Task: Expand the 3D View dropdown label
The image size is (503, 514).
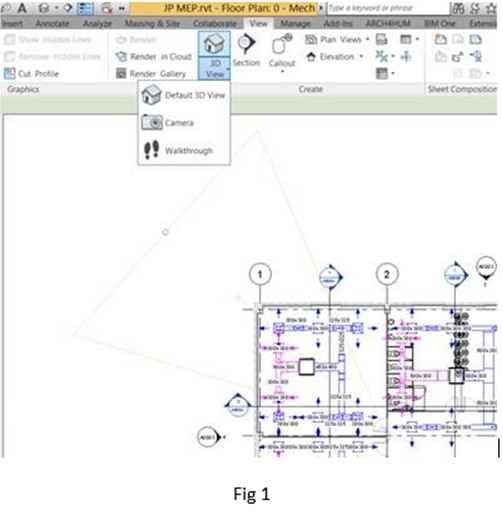Action: coord(214,69)
